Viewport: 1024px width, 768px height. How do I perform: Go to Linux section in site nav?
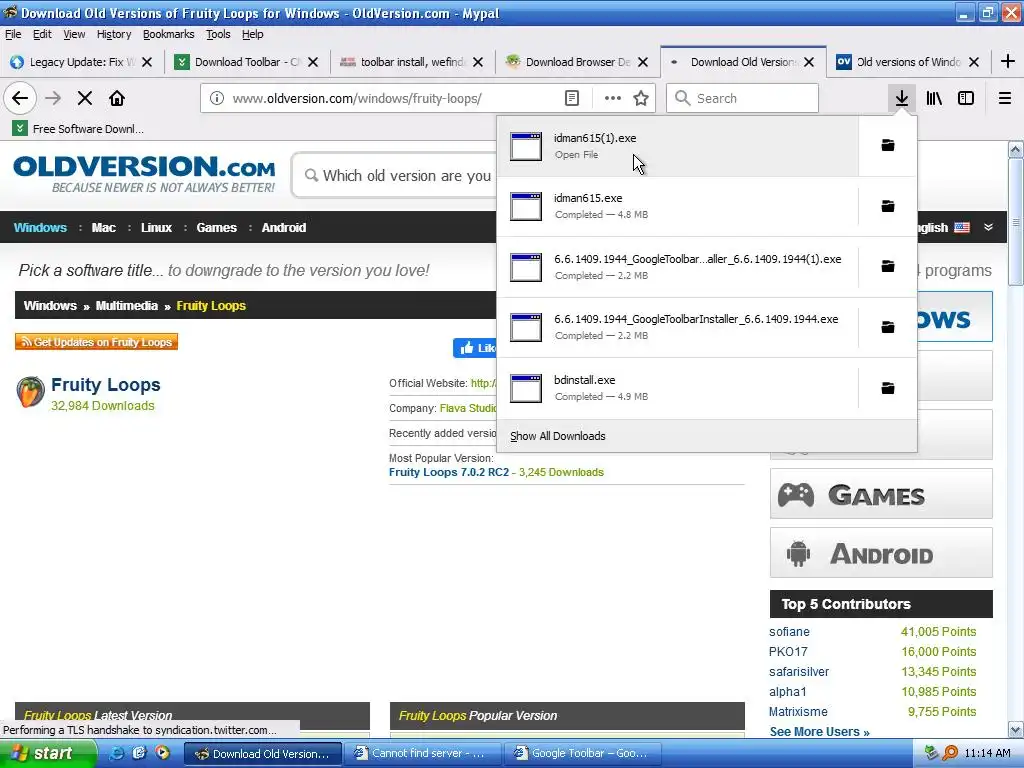156,228
